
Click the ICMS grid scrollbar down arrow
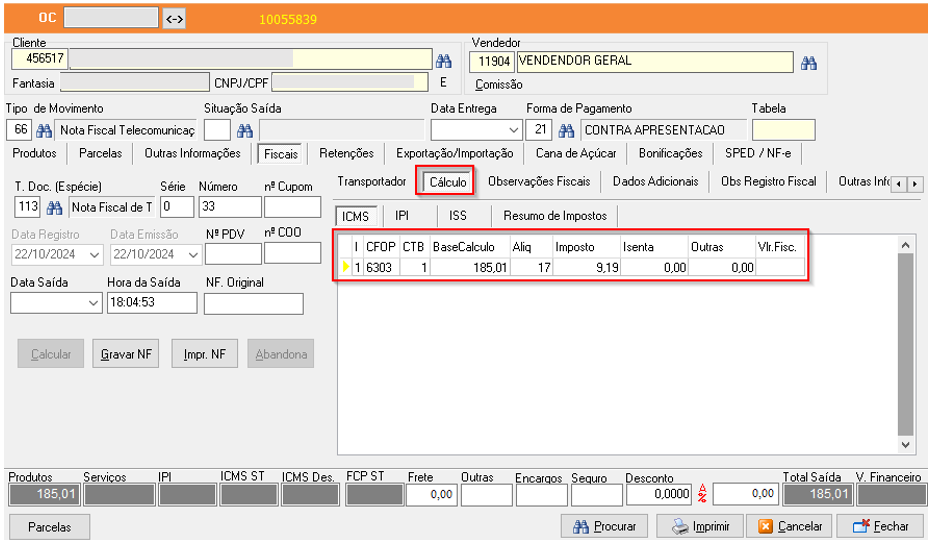tap(906, 444)
